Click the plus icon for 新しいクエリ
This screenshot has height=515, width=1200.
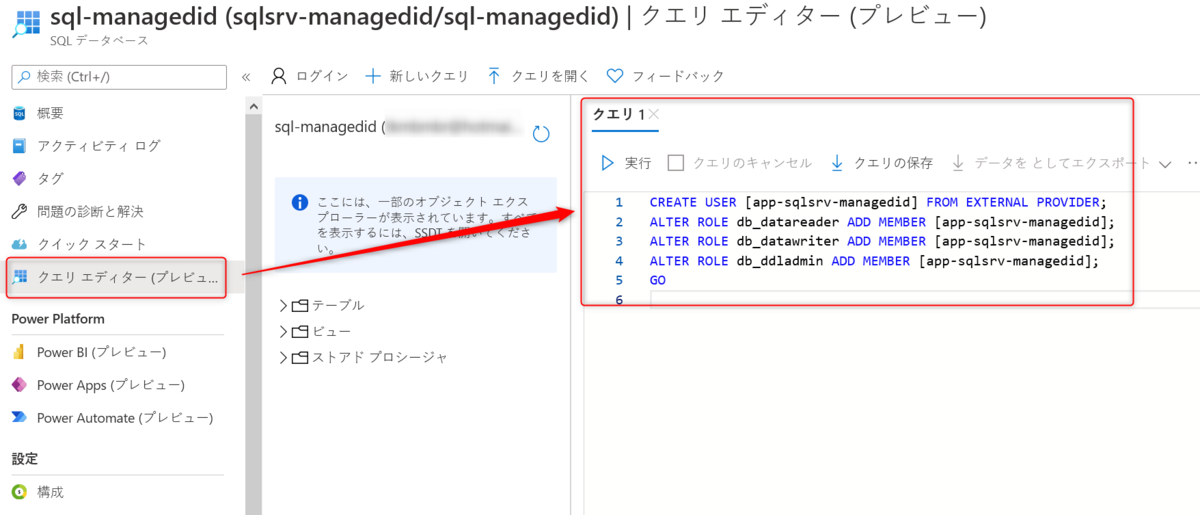[x=373, y=76]
